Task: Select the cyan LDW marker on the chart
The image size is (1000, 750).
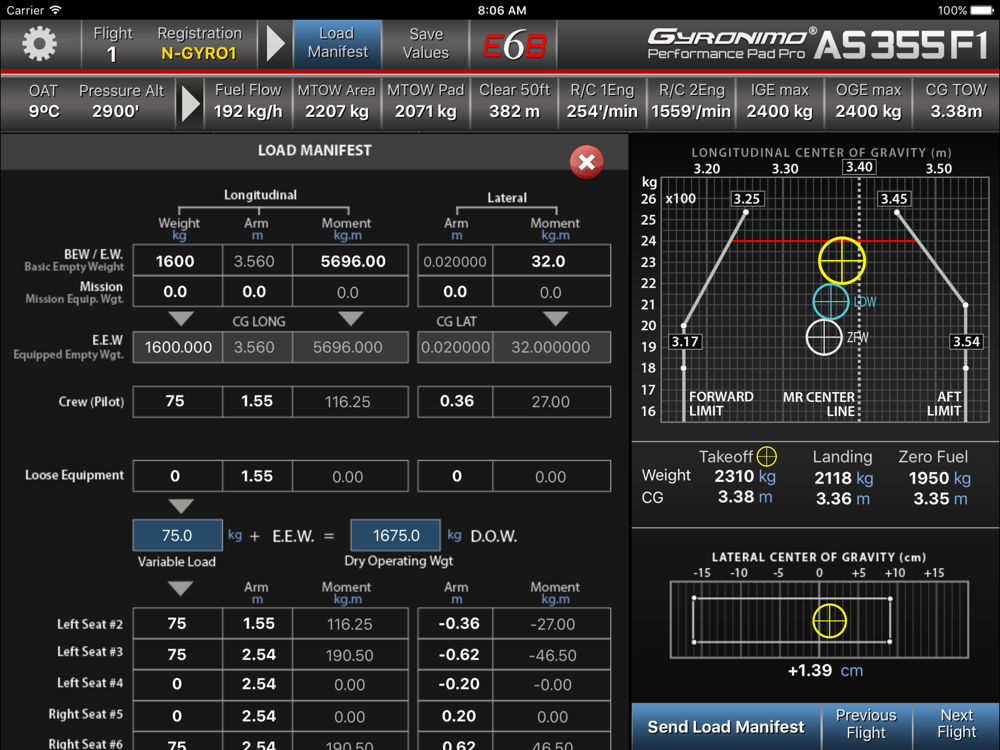Action: (830, 302)
